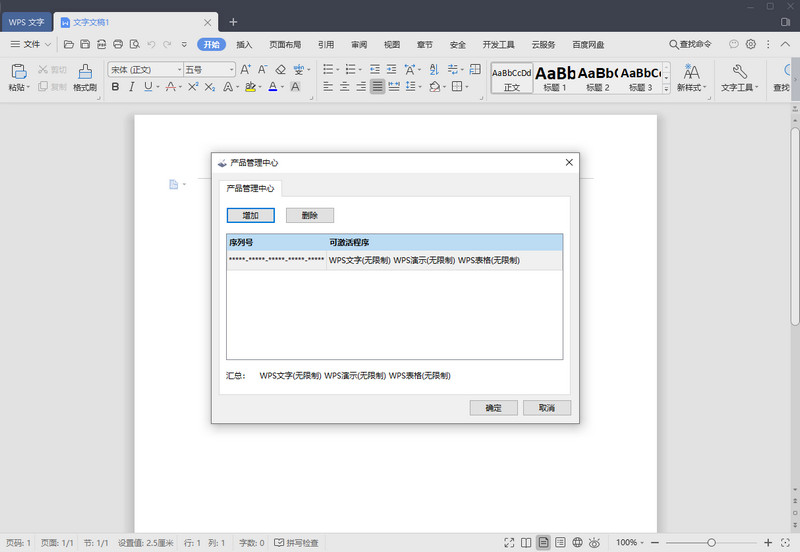
Task: Increase font size with A+ icon
Action: point(245,69)
